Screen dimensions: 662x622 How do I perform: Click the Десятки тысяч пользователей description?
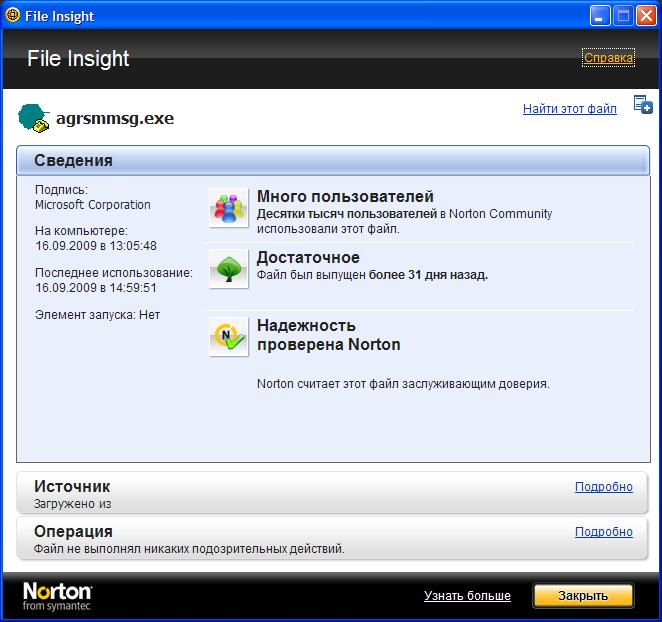pyautogui.click(x=404, y=221)
